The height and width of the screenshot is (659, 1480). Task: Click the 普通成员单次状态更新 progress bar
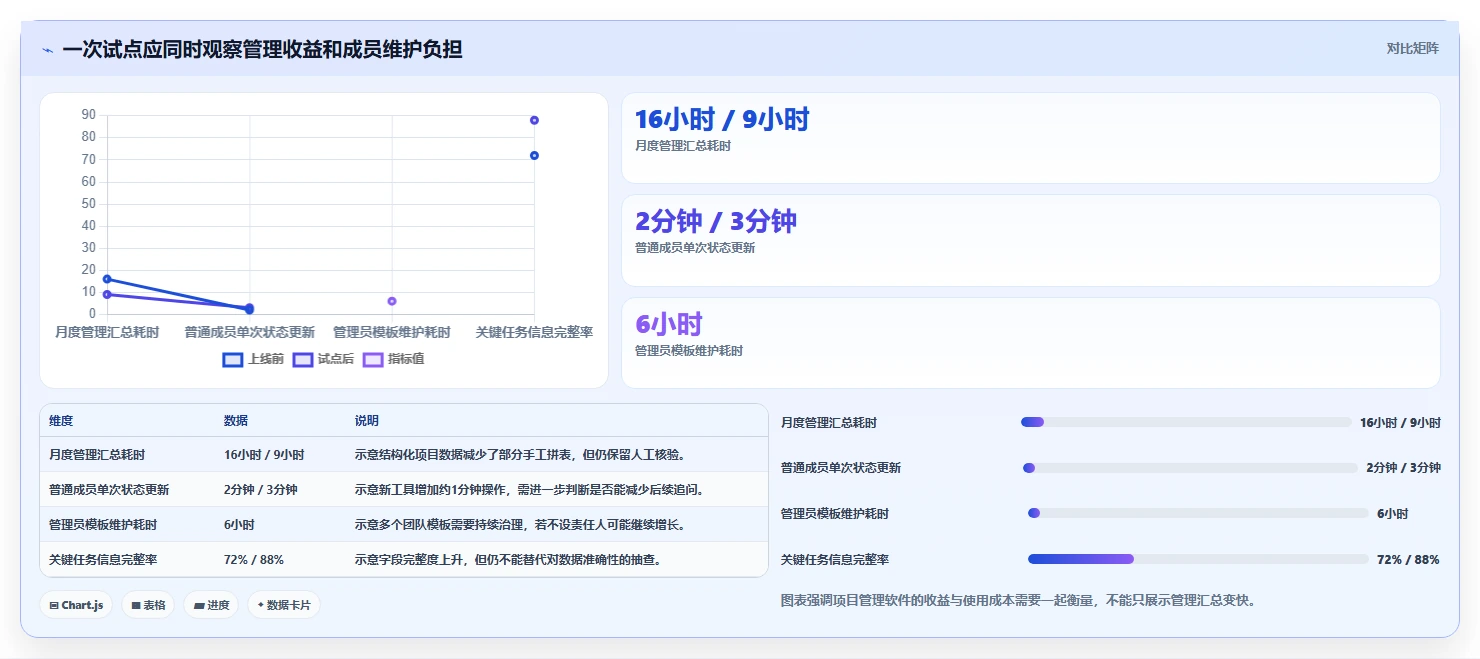click(x=1190, y=468)
